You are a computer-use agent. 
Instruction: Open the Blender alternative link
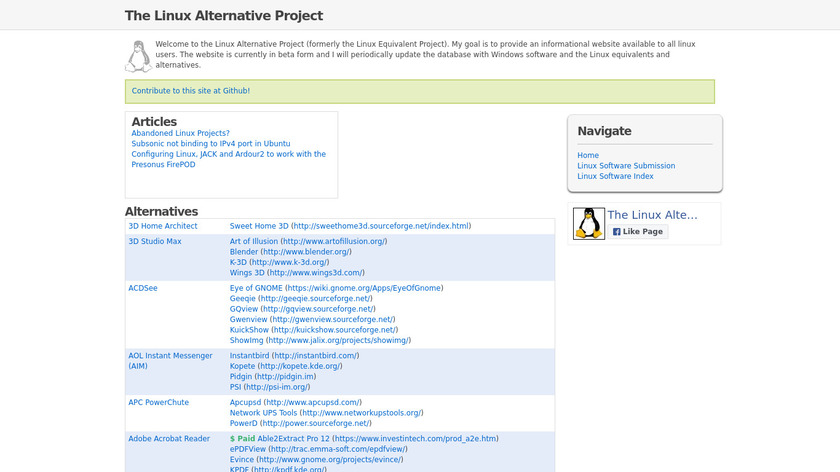coord(291,252)
